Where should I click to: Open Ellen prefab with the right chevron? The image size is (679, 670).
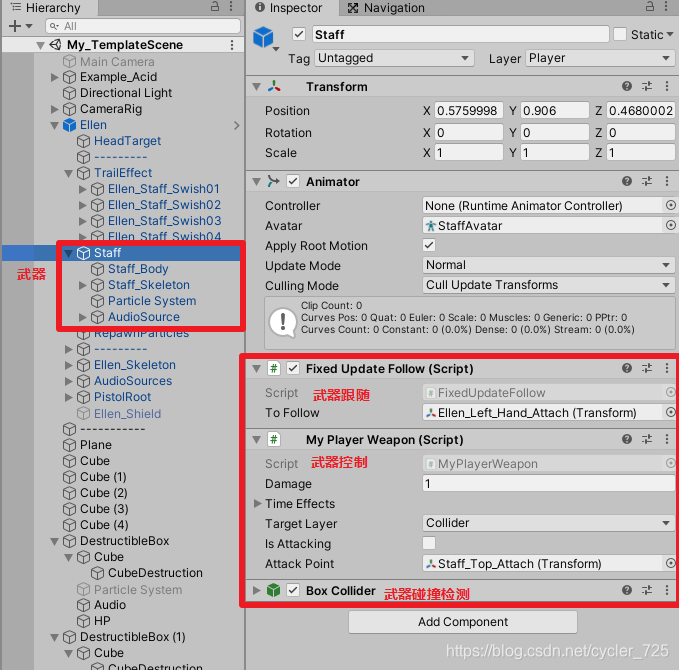(x=236, y=126)
